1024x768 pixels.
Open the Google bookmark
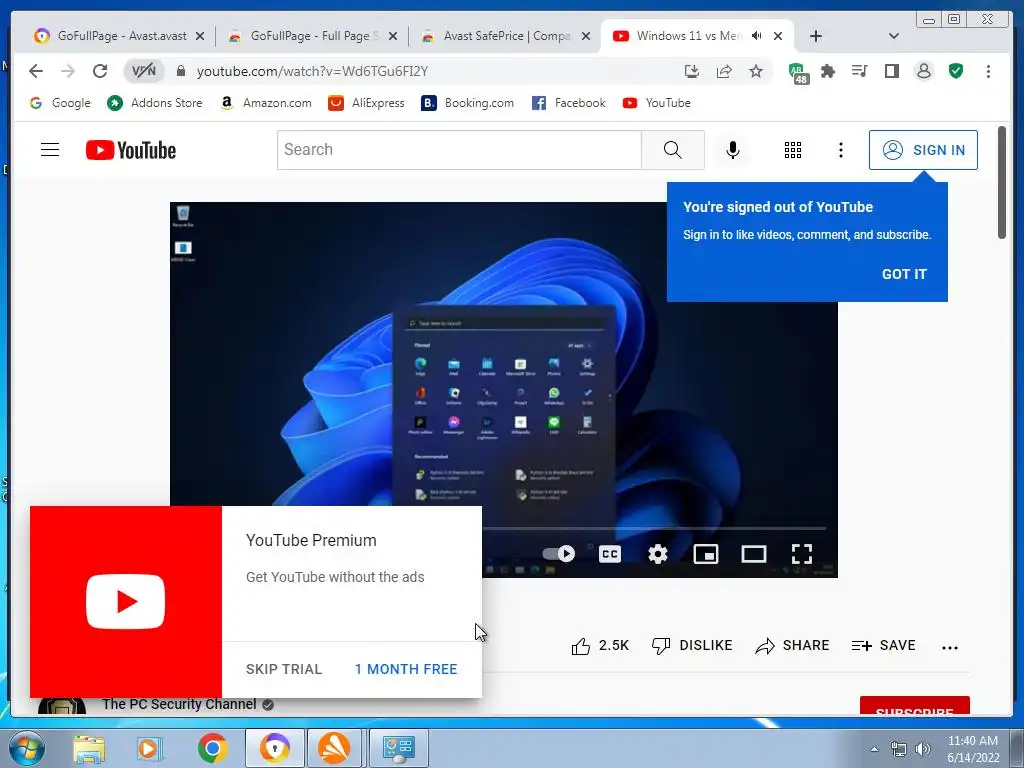60,103
